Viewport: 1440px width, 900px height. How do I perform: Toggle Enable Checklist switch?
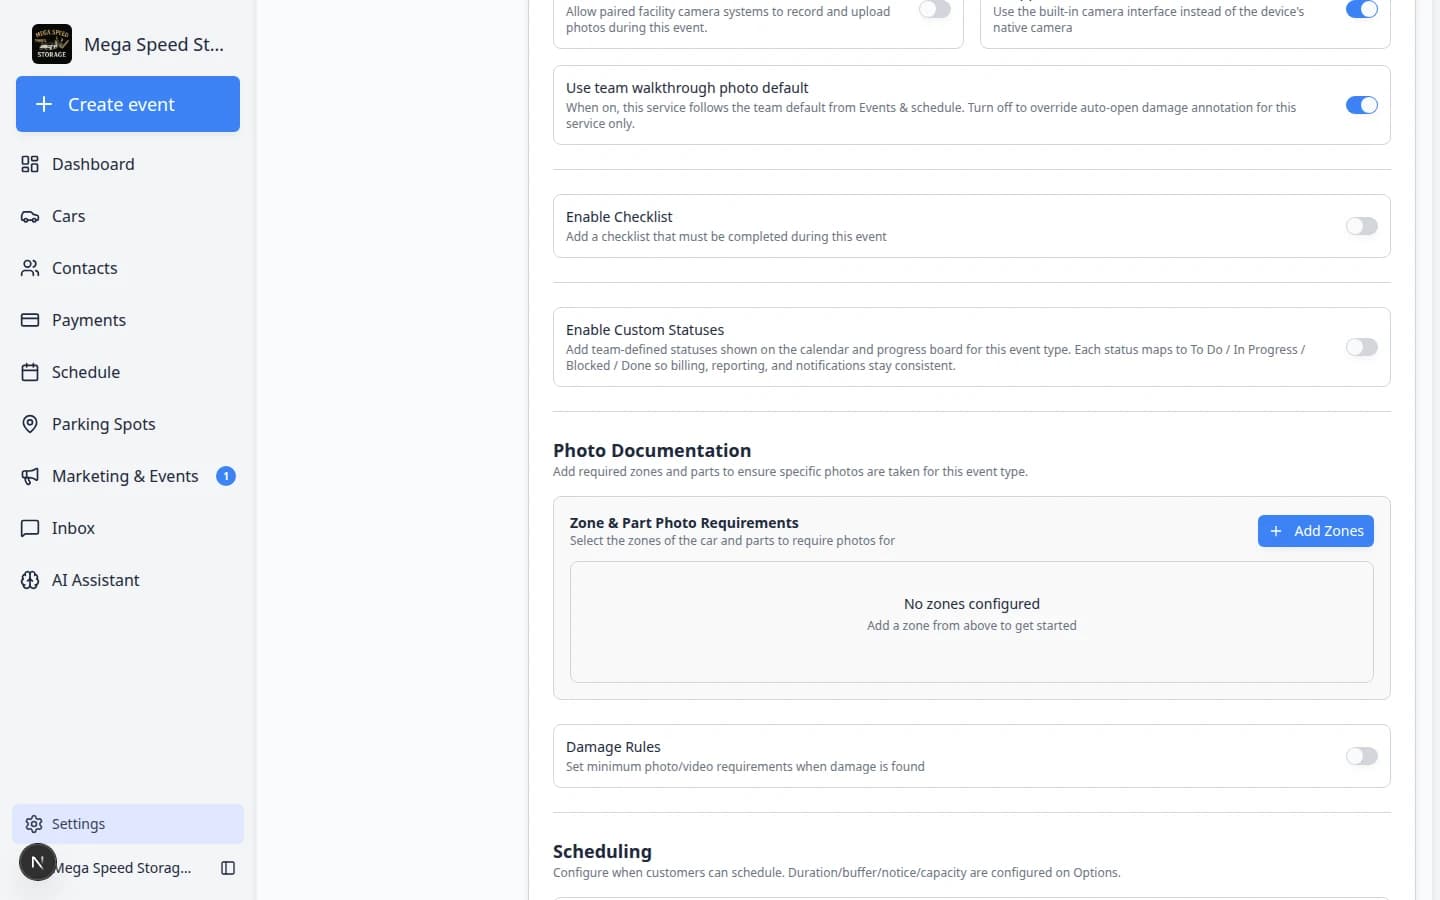tap(1361, 226)
